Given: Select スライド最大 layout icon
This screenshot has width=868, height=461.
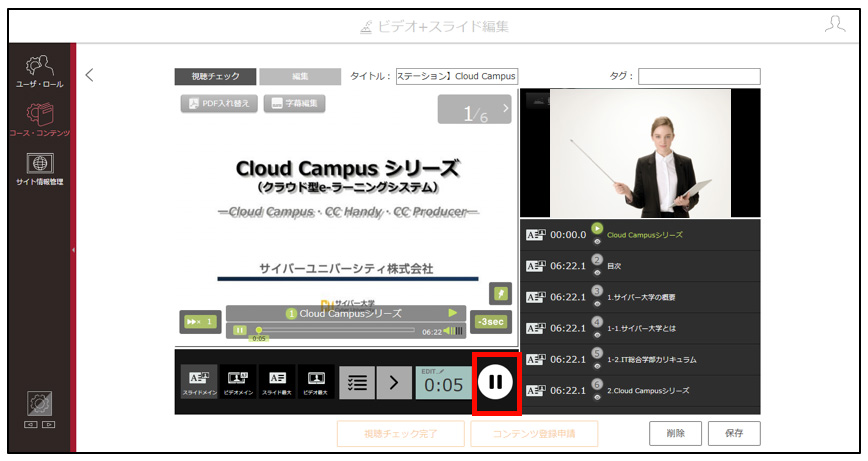Looking at the screenshot, I should (277, 381).
